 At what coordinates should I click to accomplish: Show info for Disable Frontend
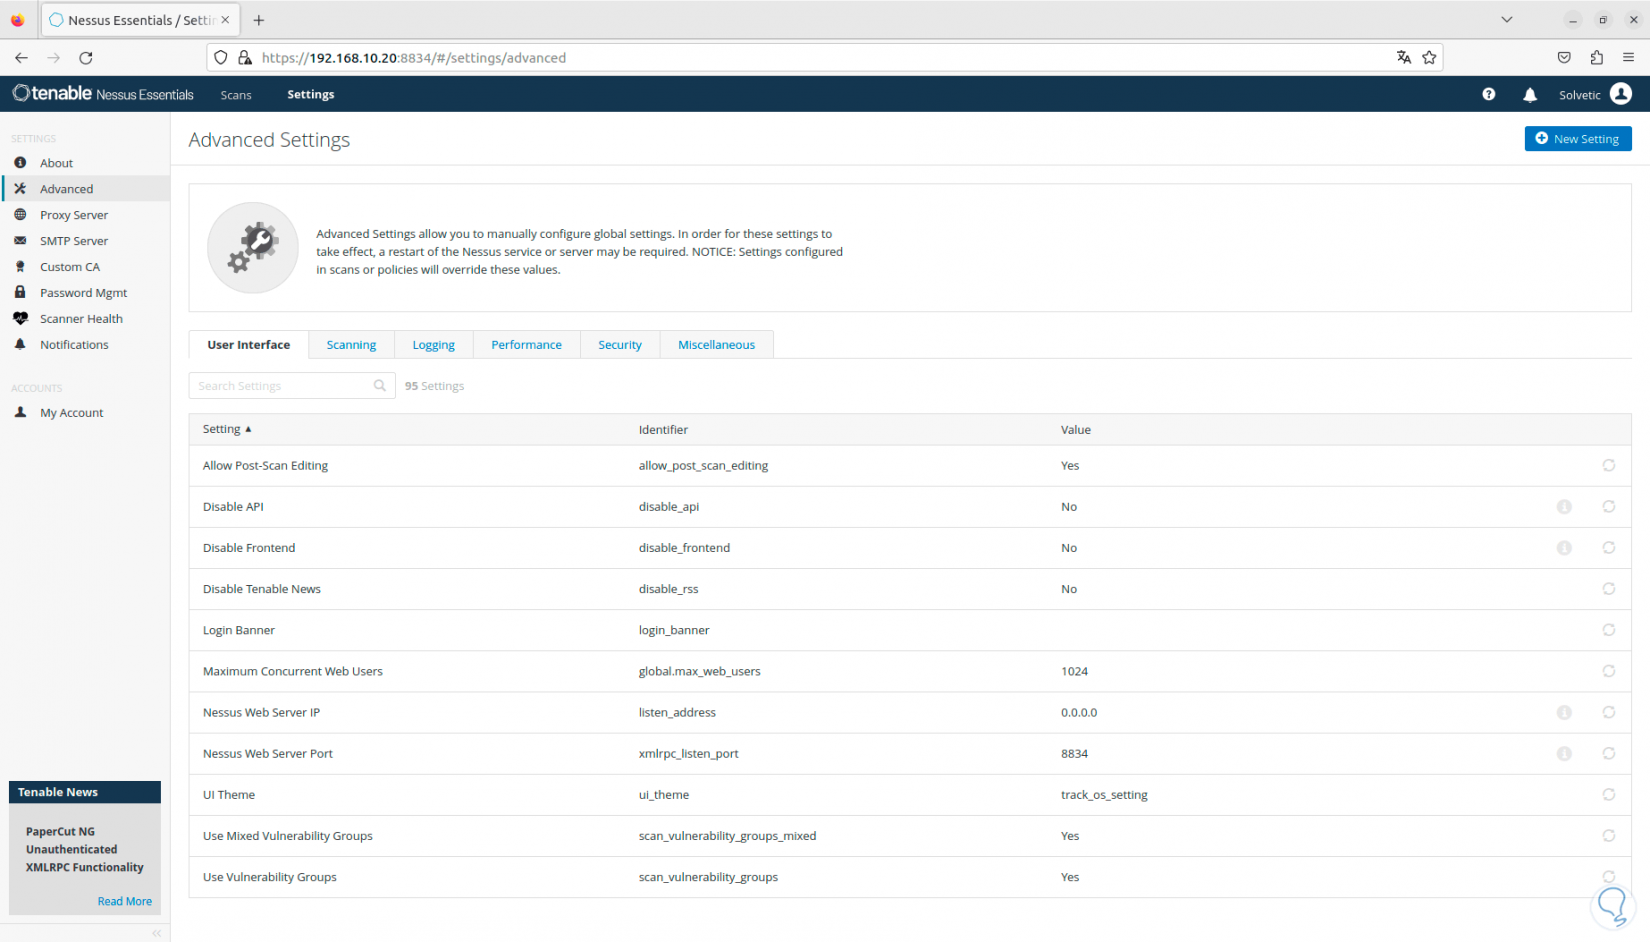(1564, 548)
